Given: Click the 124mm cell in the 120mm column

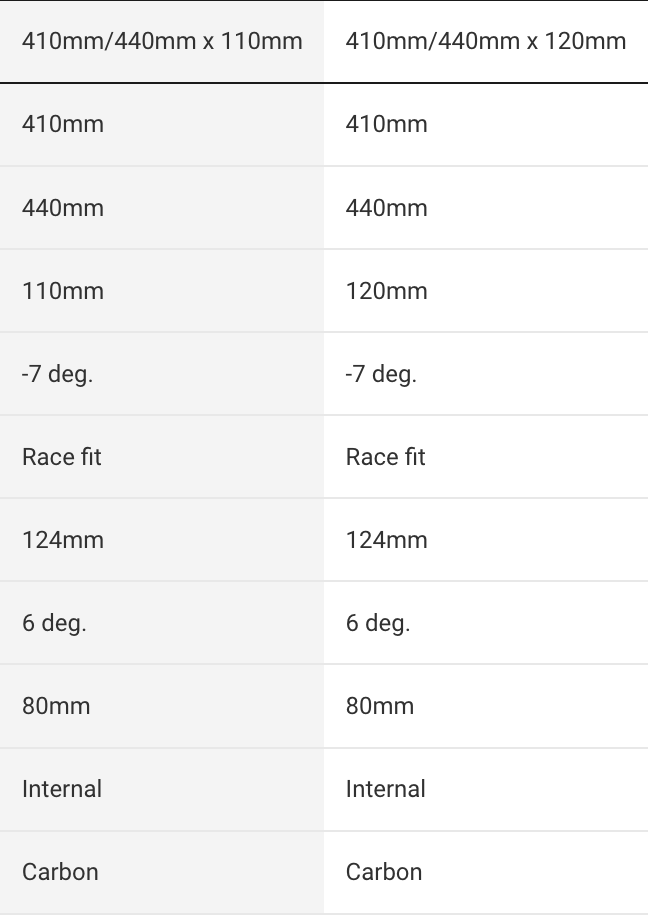Looking at the screenshot, I should [387, 540].
